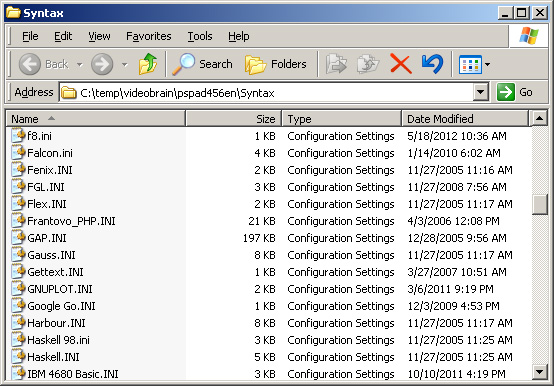554x386 pixels.
Task: Open the Search pane
Action: [202, 64]
